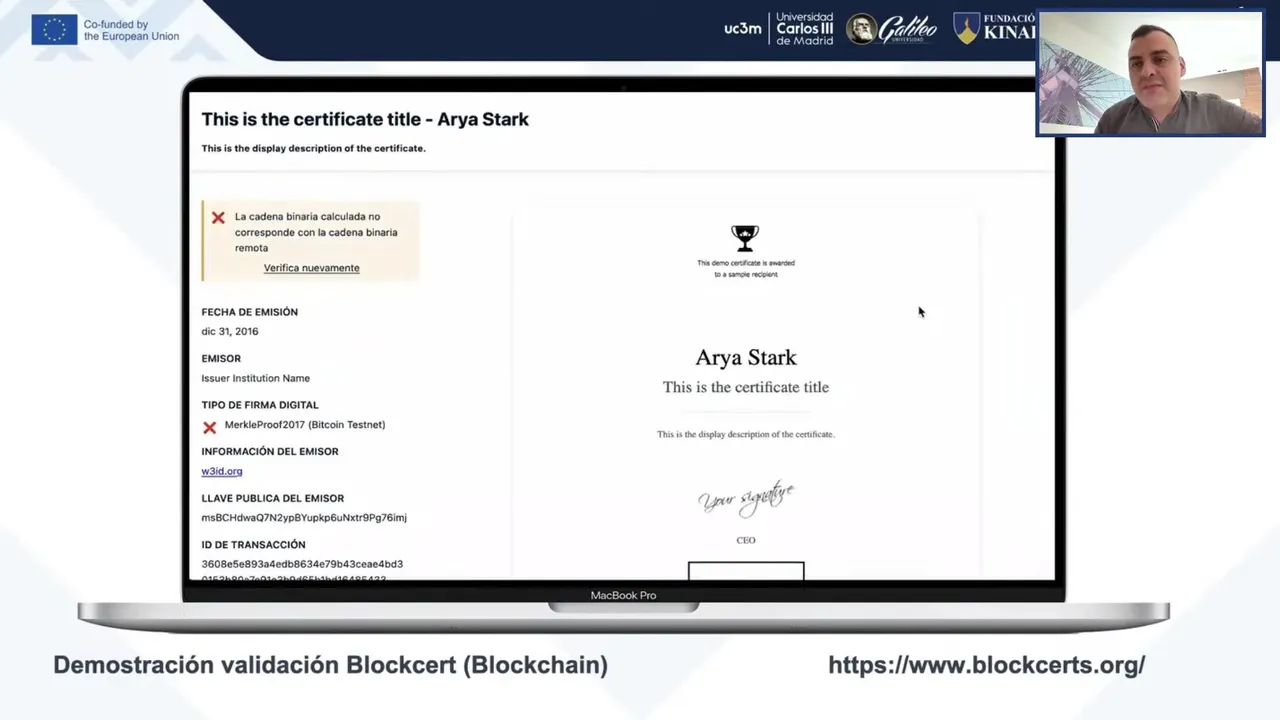Click the presenter webcam thumbnail

(x=1150, y=73)
